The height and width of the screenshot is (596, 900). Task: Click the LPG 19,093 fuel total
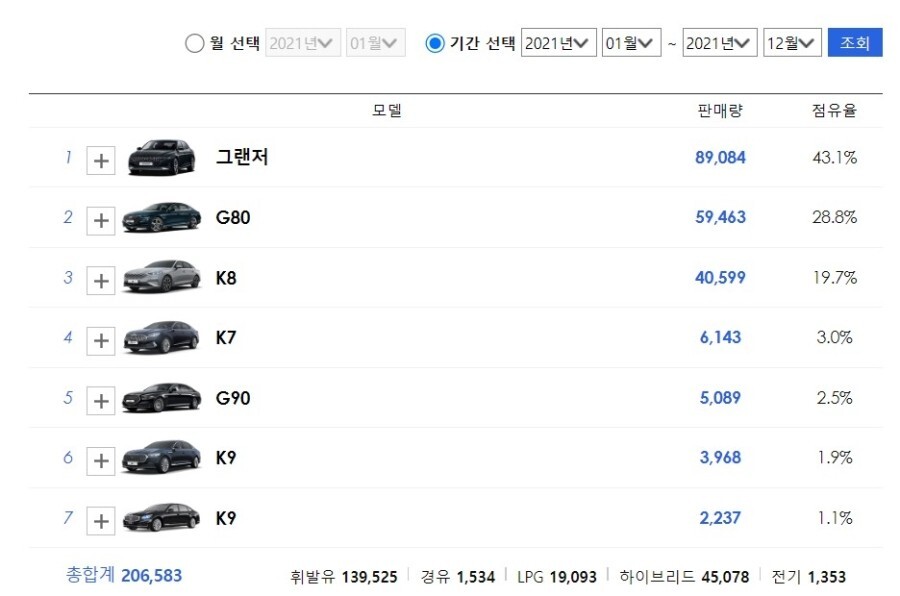[557, 576]
